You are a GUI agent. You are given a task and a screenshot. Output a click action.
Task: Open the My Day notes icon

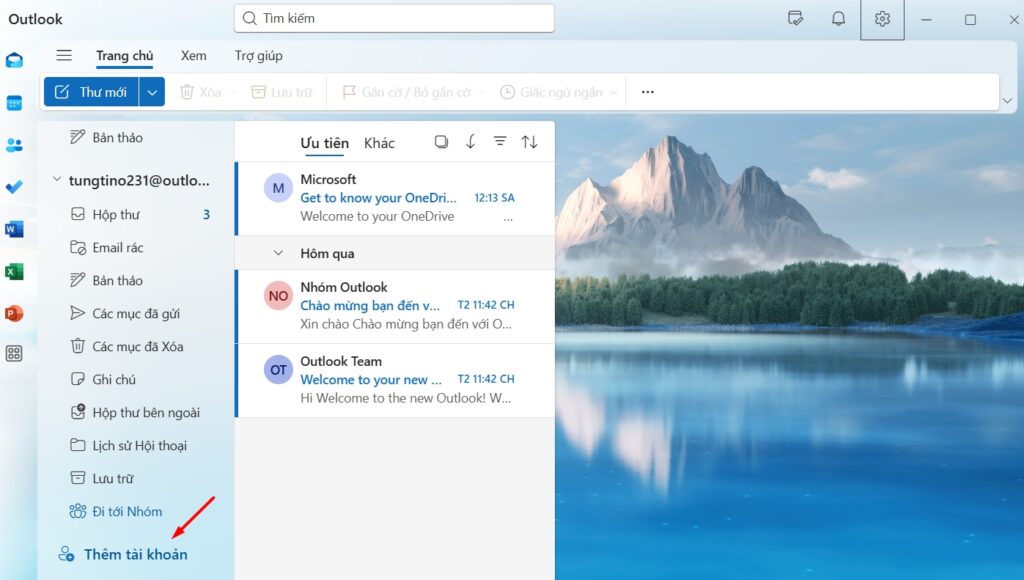pos(795,18)
